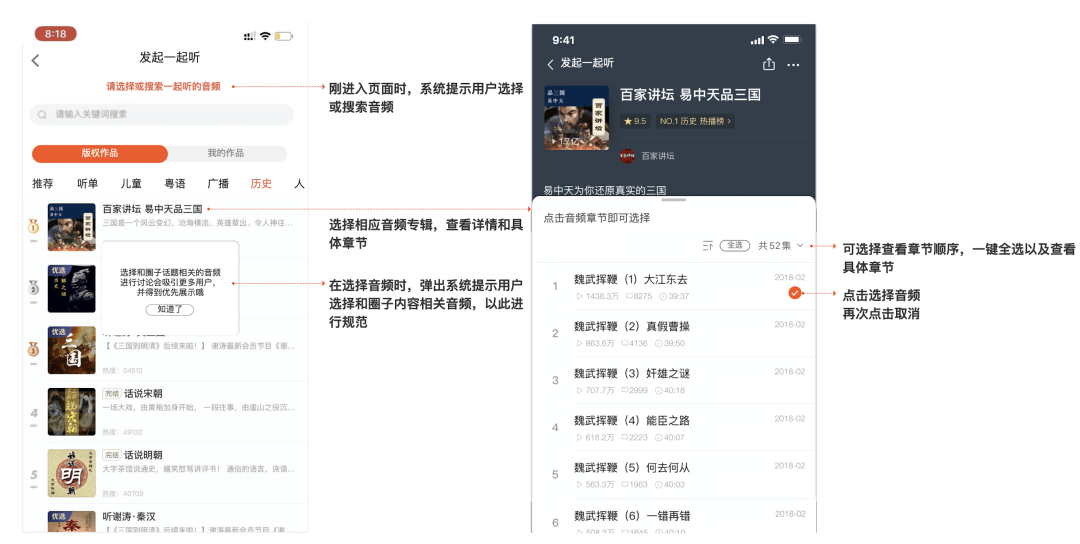
Task: Open more options ellipsis on album page
Action: [x=793, y=65]
